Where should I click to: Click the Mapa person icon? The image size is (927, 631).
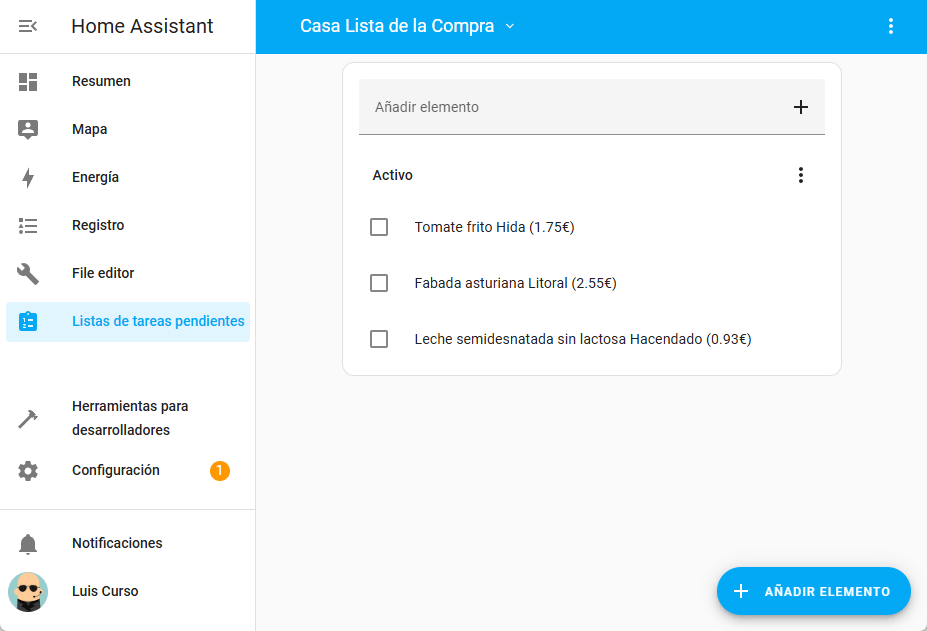click(x=28, y=130)
